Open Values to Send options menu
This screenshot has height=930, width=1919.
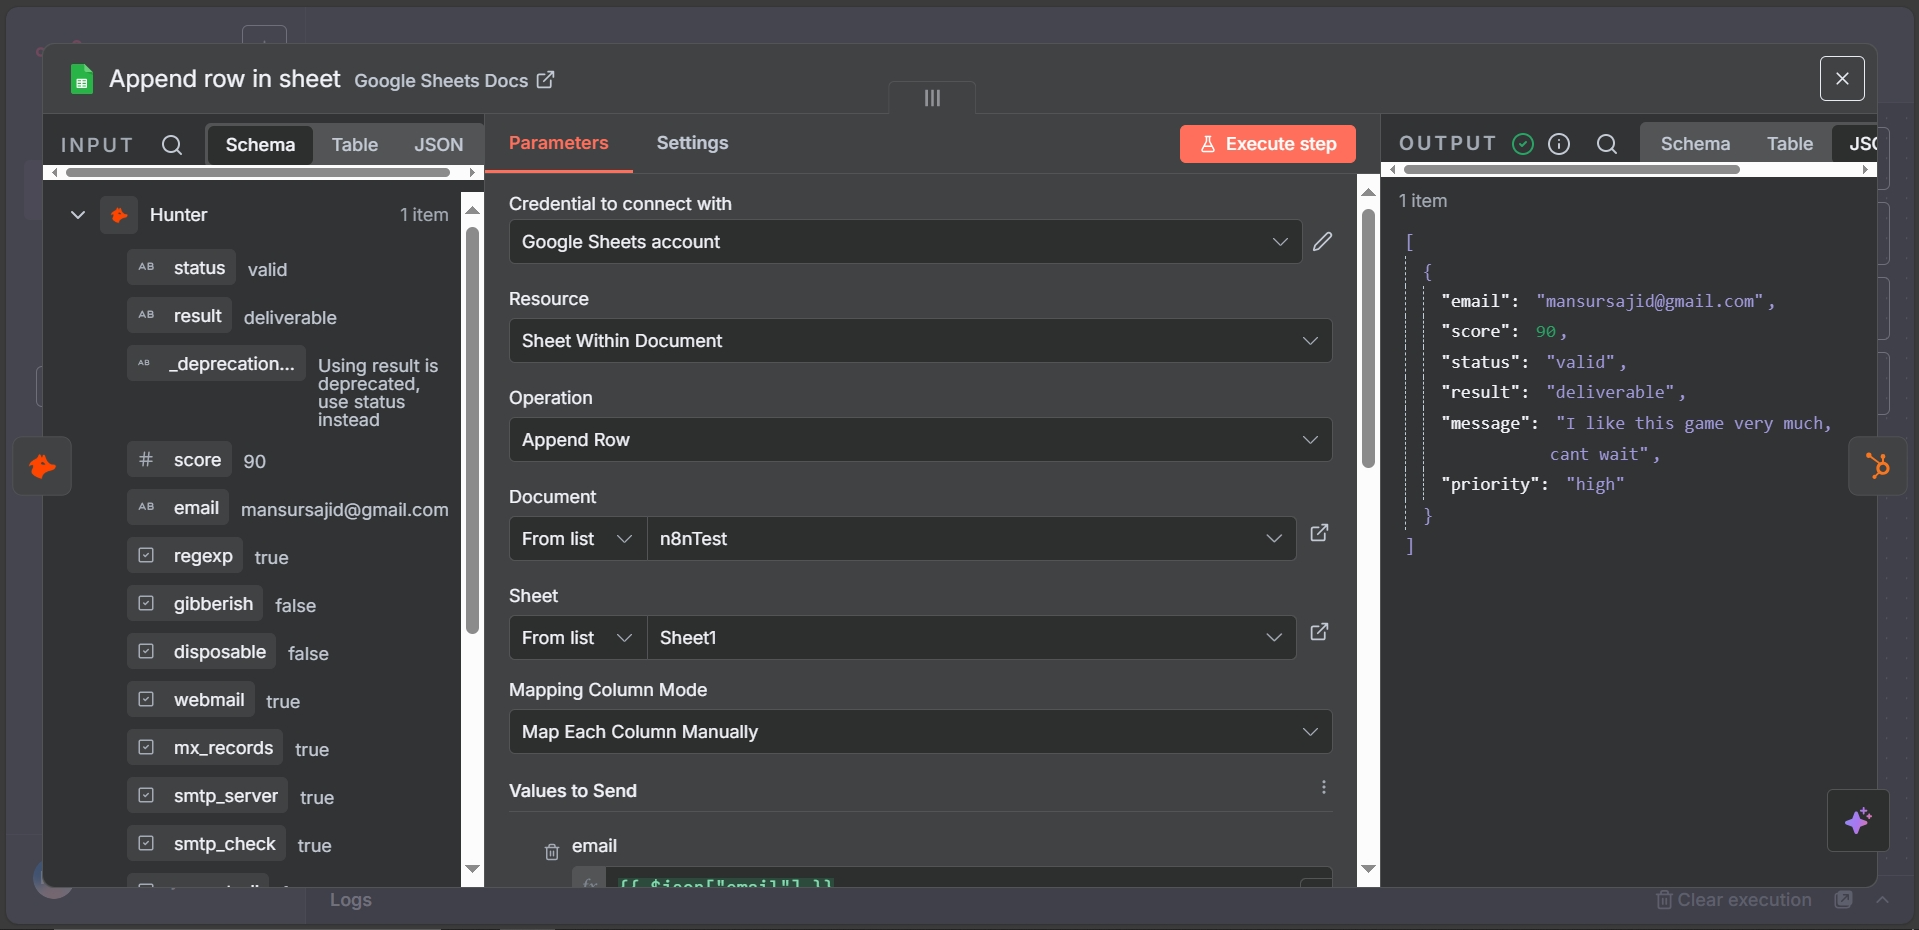(1323, 788)
